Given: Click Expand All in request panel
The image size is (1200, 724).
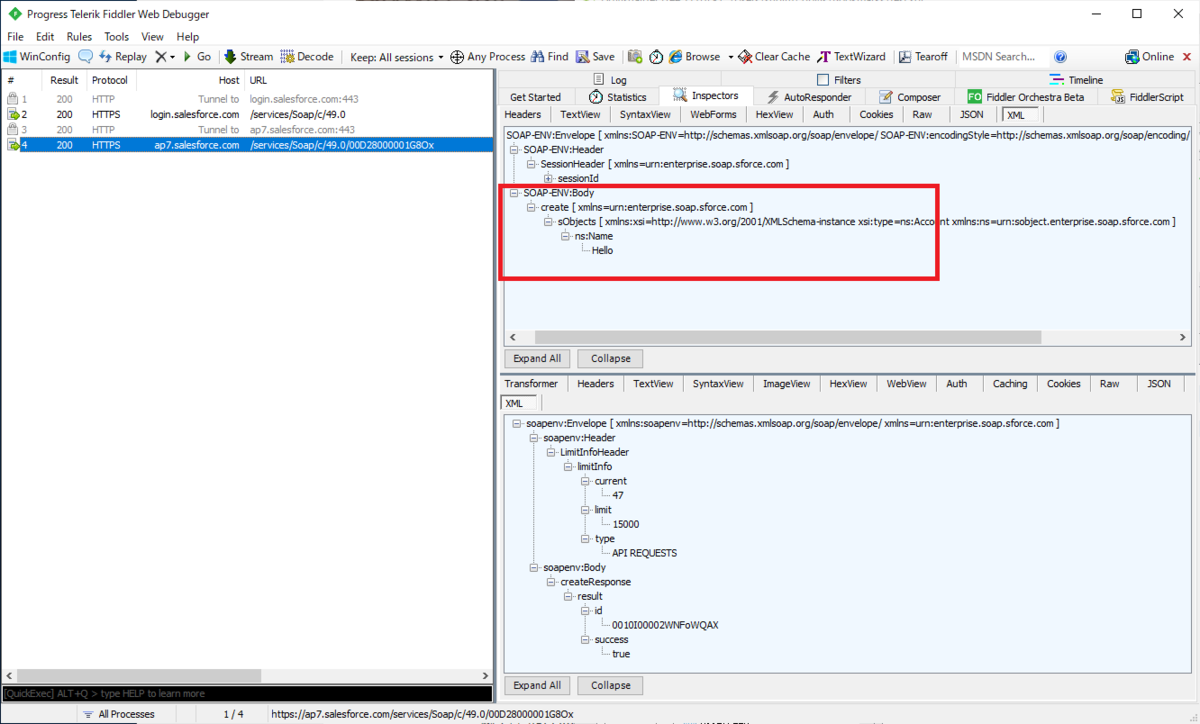Looking at the screenshot, I should click(x=537, y=358).
